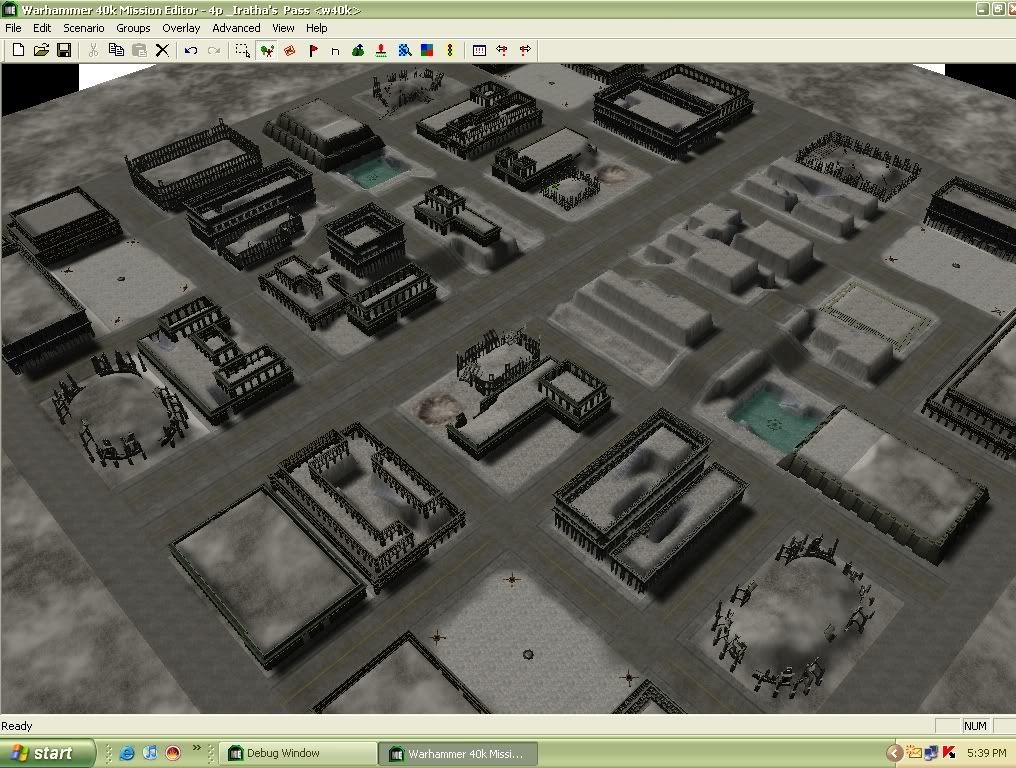Click the Windows Start button
Image resolution: width=1016 pixels, height=768 pixels.
tap(47, 753)
